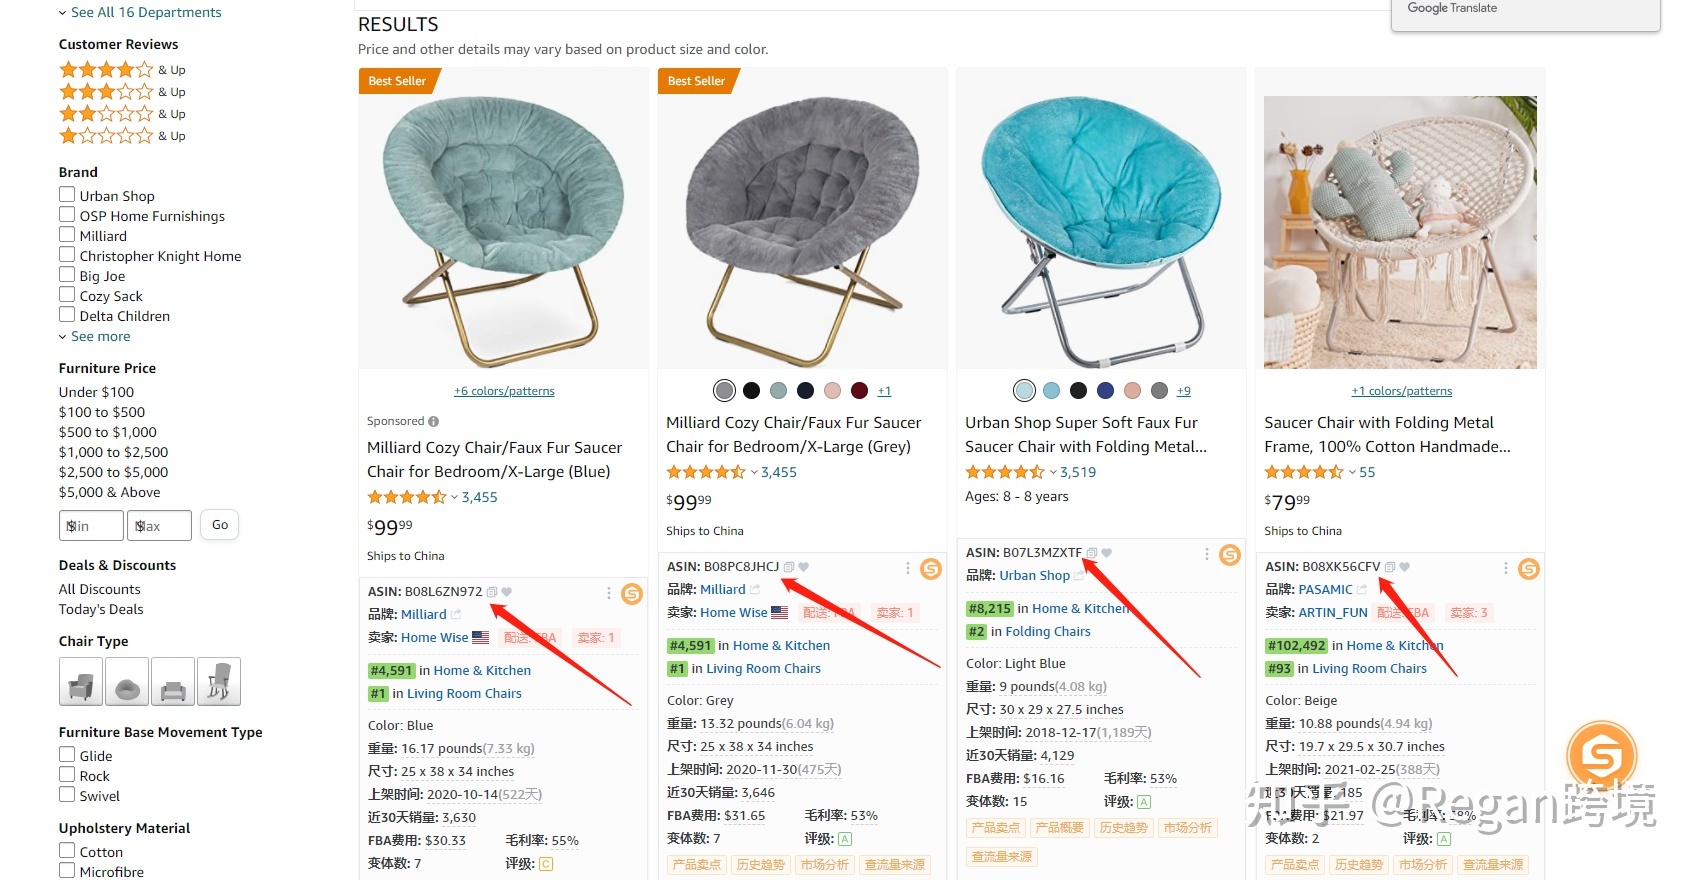
Task: Open the +6 colors/patterns link
Action: 504,391
